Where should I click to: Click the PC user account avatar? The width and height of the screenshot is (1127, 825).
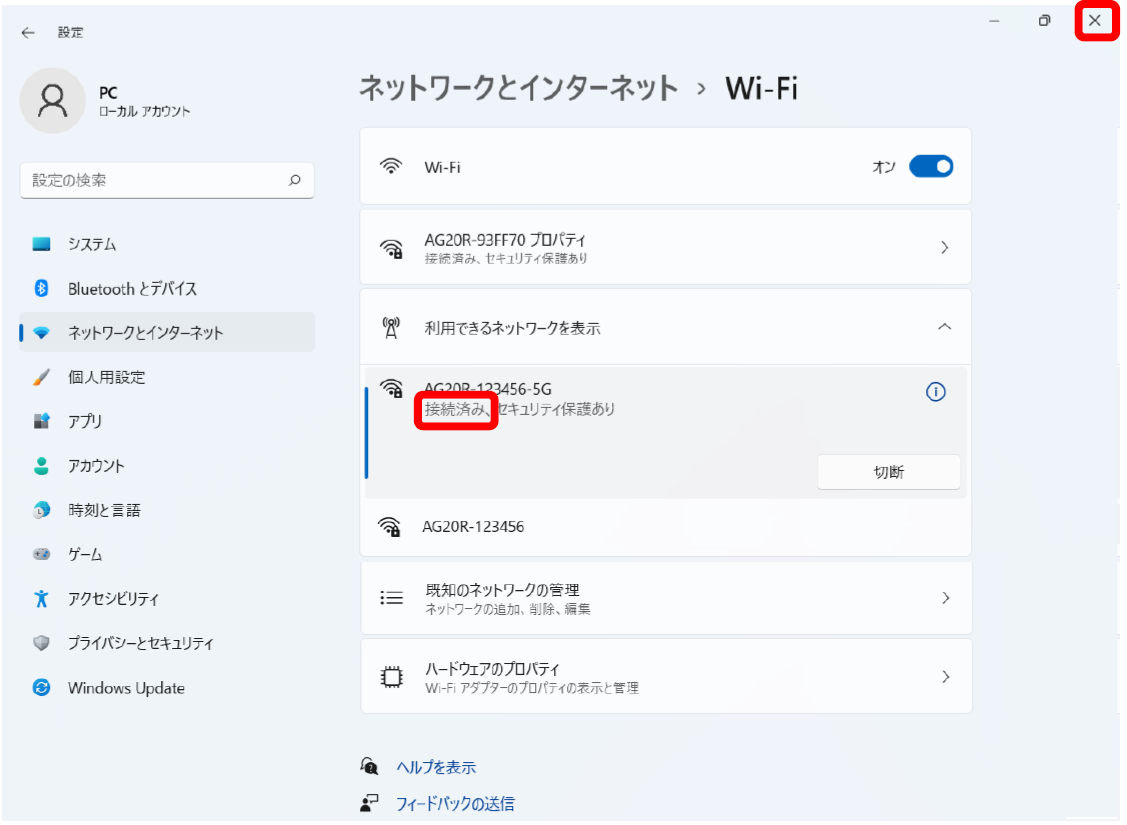pyautogui.click(x=53, y=100)
